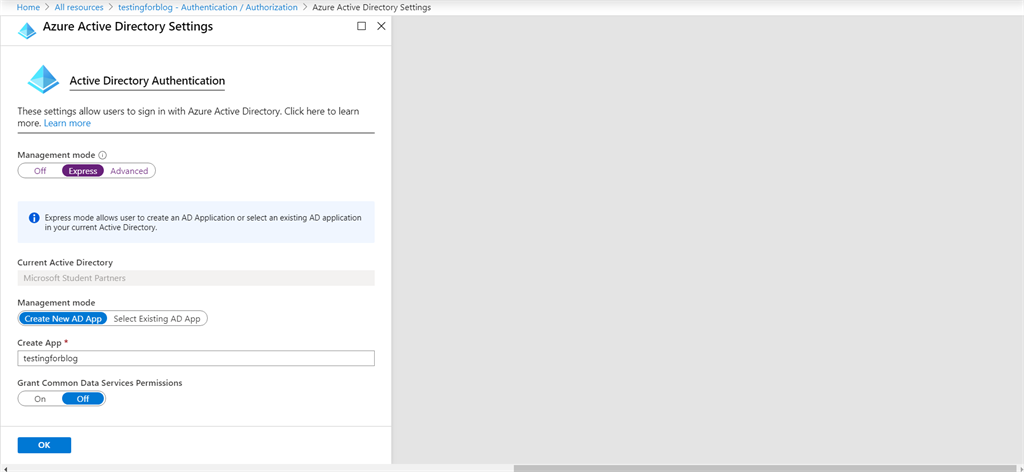1024x472 pixels.
Task: Click the large Active Directory Authentication logo
Action: pos(43,80)
